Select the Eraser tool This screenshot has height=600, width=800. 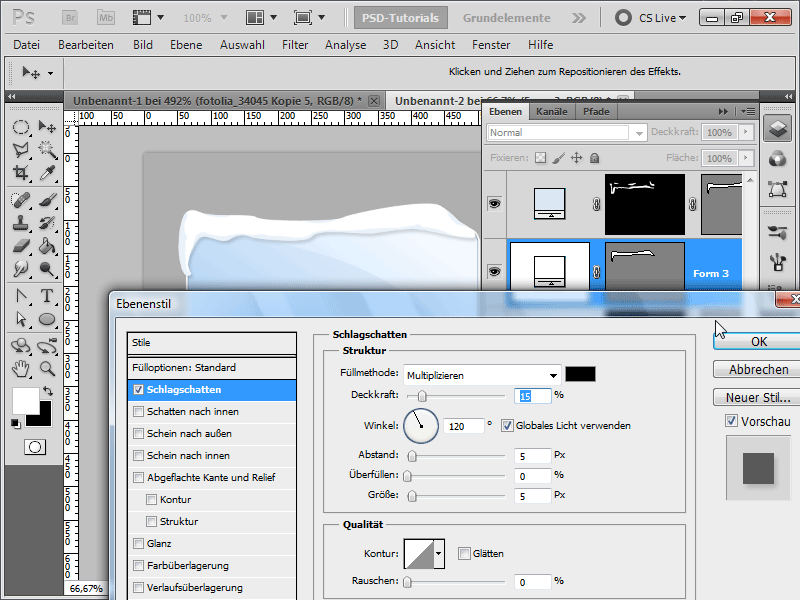(x=20, y=246)
